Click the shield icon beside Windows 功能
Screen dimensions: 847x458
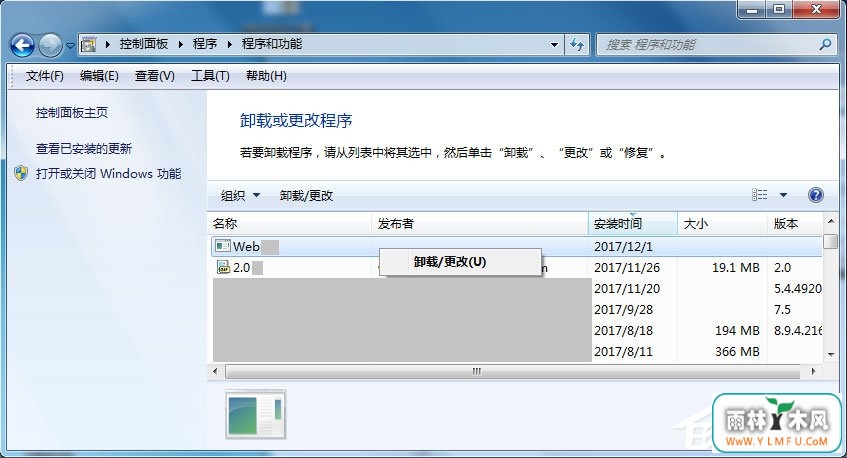tap(21, 173)
